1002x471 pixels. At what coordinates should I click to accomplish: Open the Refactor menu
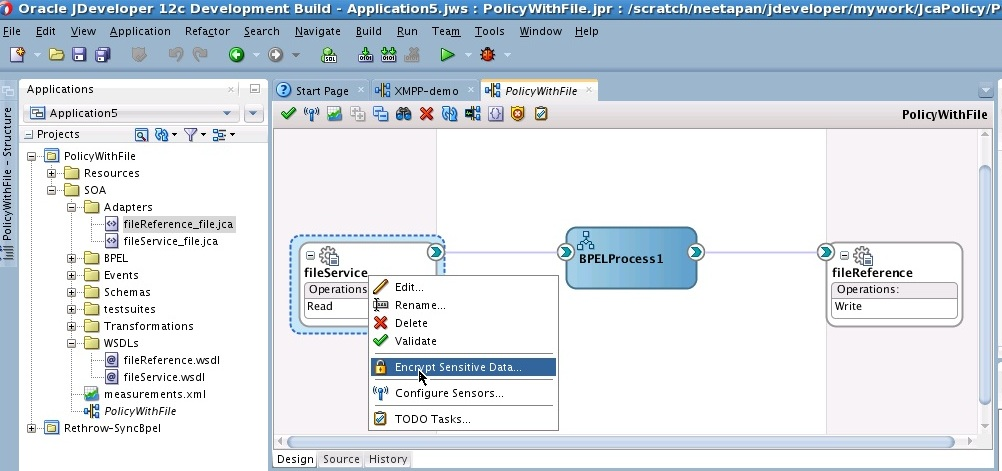pyautogui.click(x=207, y=31)
